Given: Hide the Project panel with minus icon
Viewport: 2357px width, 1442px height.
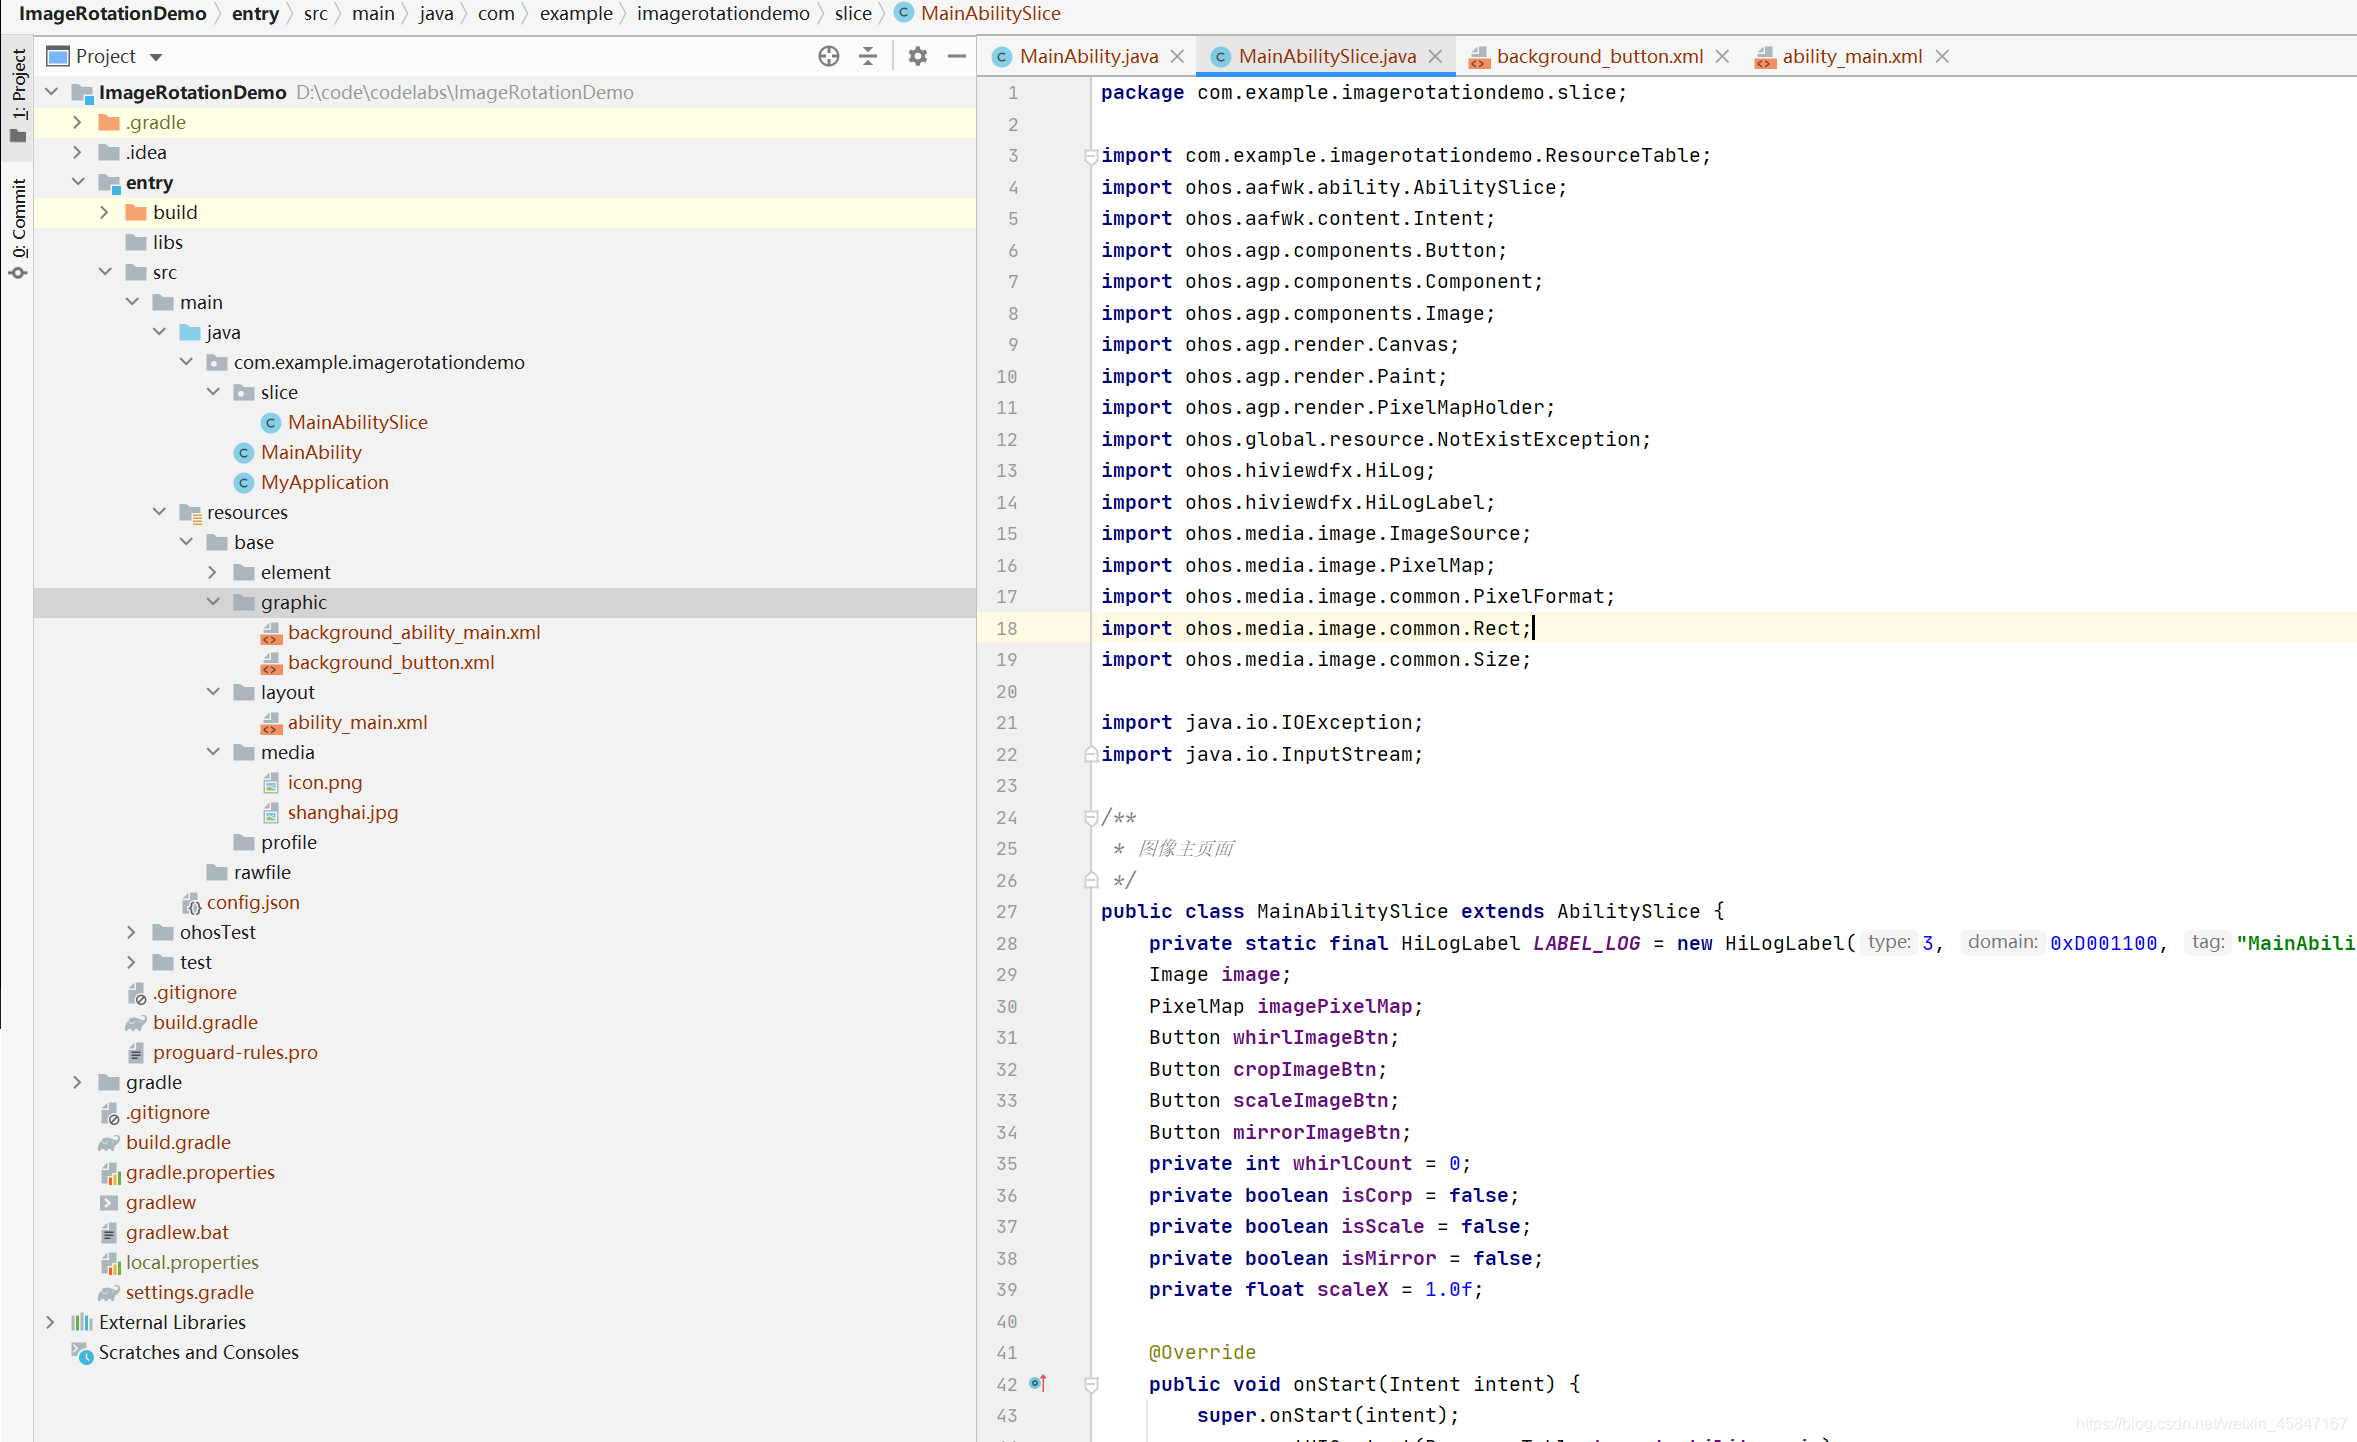Looking at the screenshot, I should pyautogui.click(x=956, y=56).
